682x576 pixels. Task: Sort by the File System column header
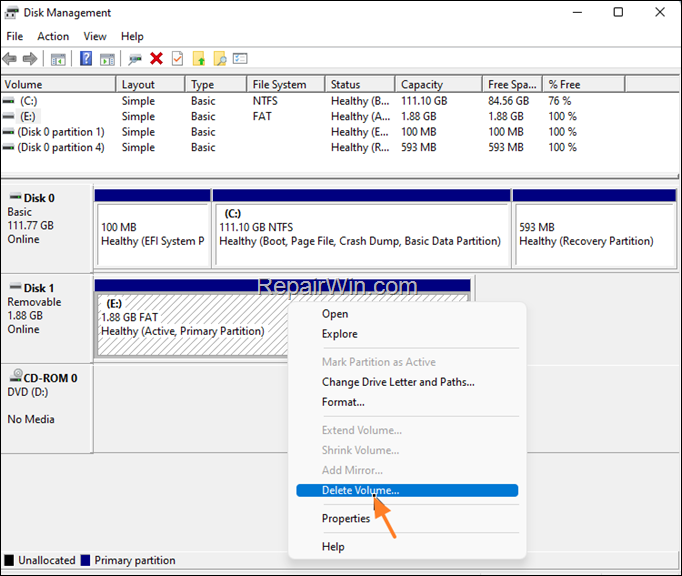click(x=286, y=84)
